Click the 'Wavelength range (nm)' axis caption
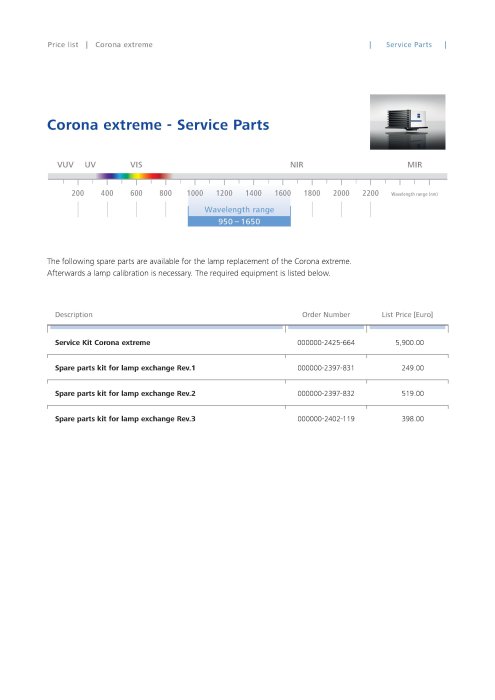The image size is (495, 700). pyautogui.click(x=414, y=194)
